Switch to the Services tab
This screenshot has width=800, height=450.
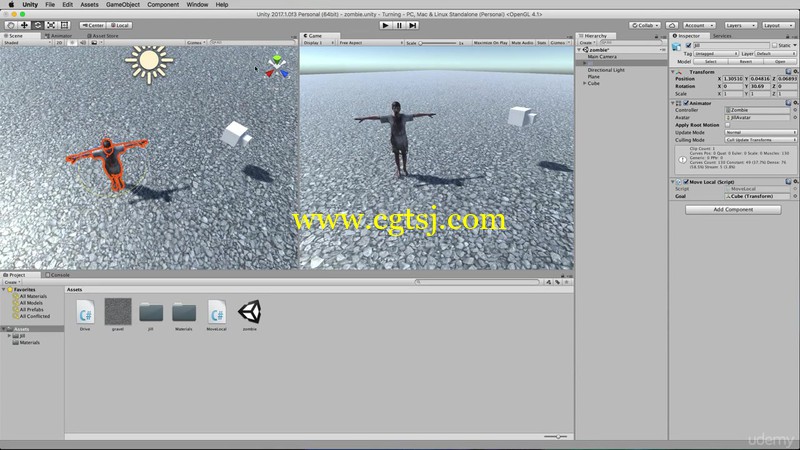722,36
